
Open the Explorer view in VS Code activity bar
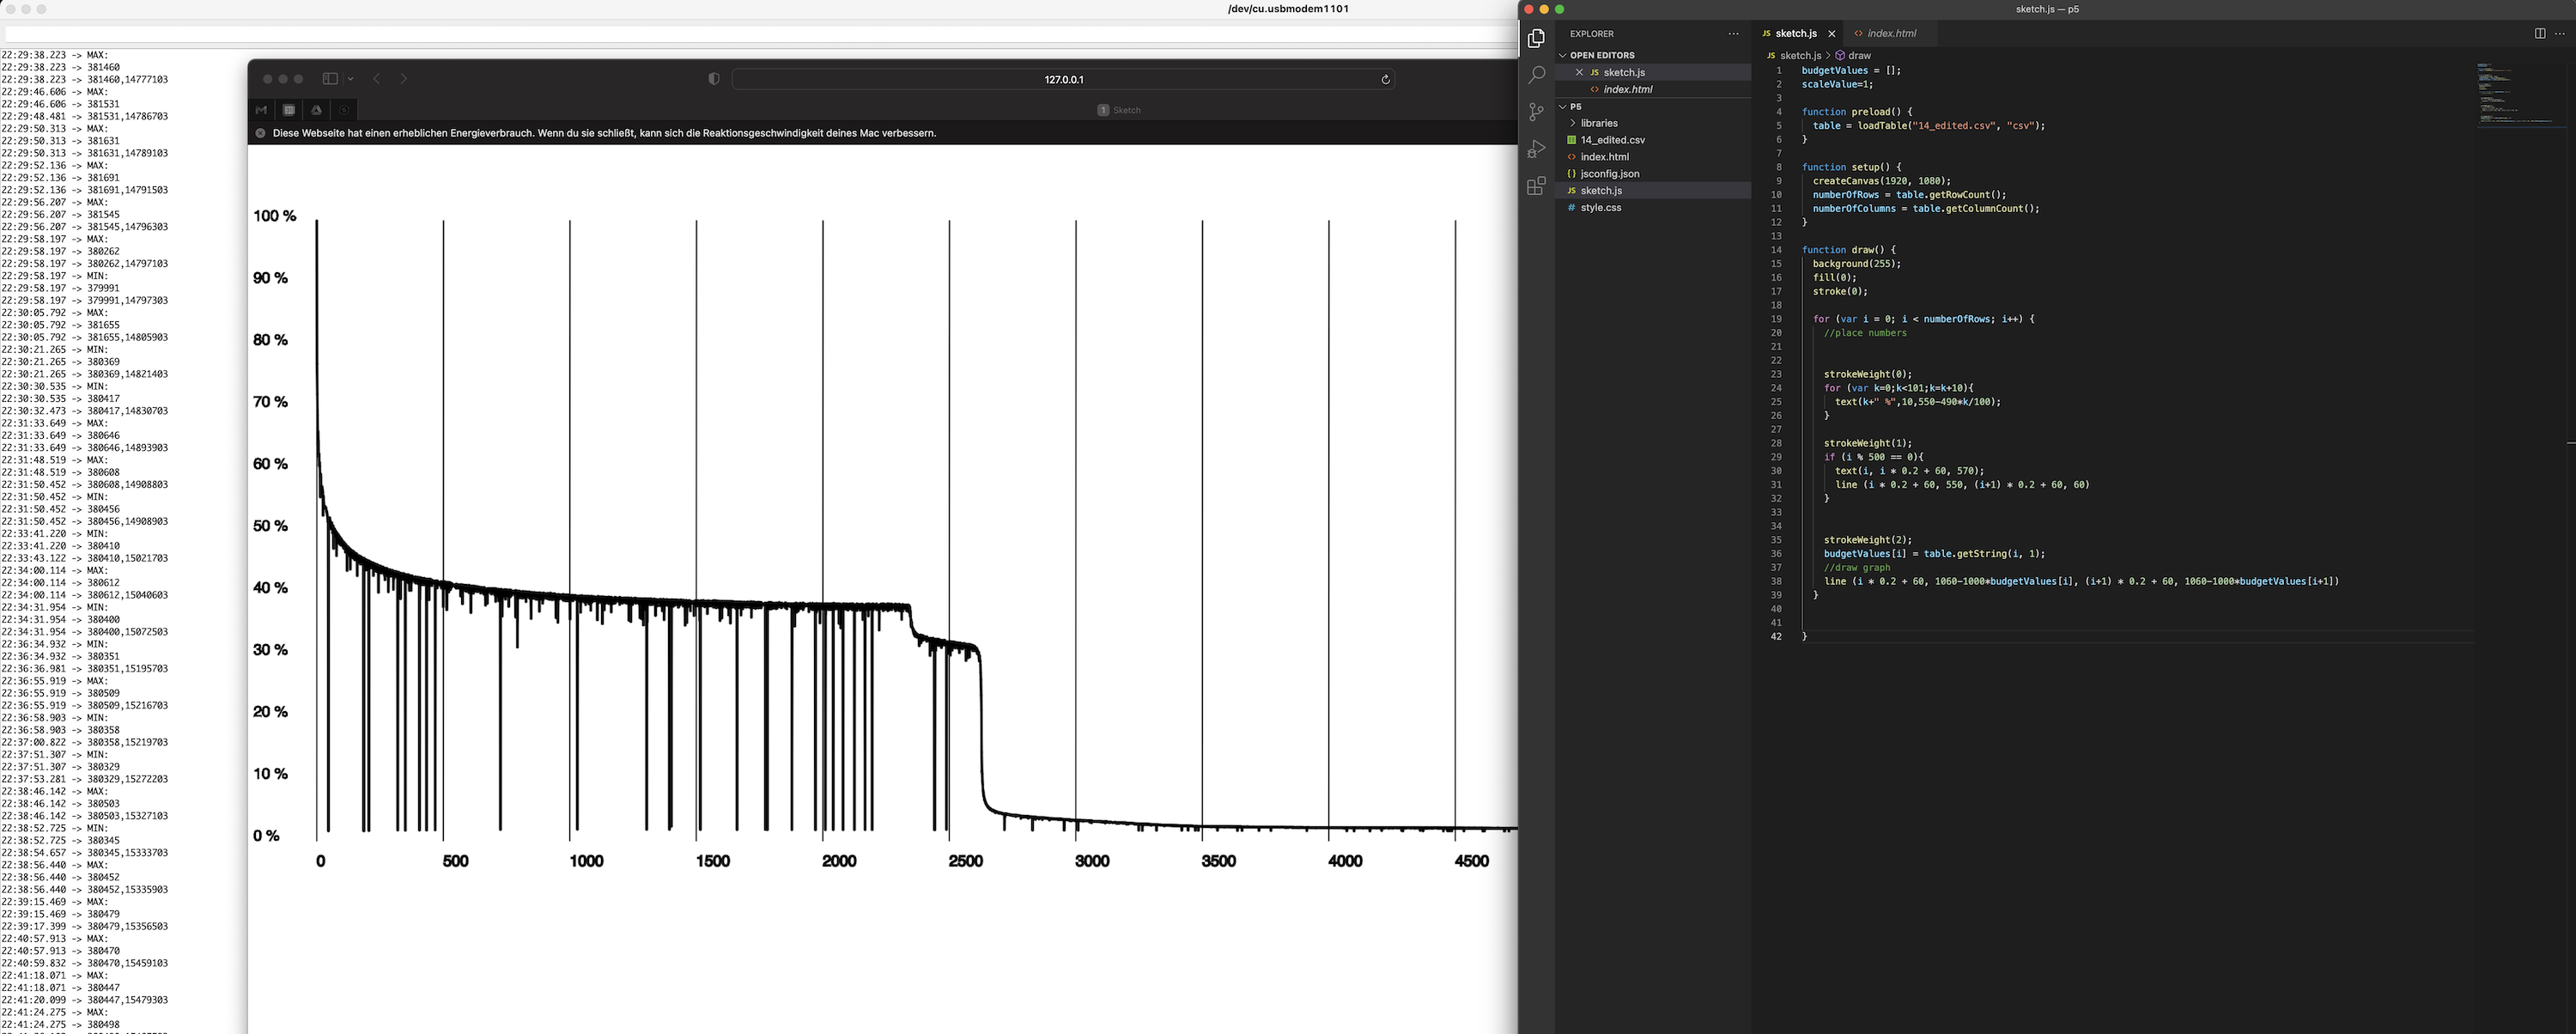pos(1536,38)
